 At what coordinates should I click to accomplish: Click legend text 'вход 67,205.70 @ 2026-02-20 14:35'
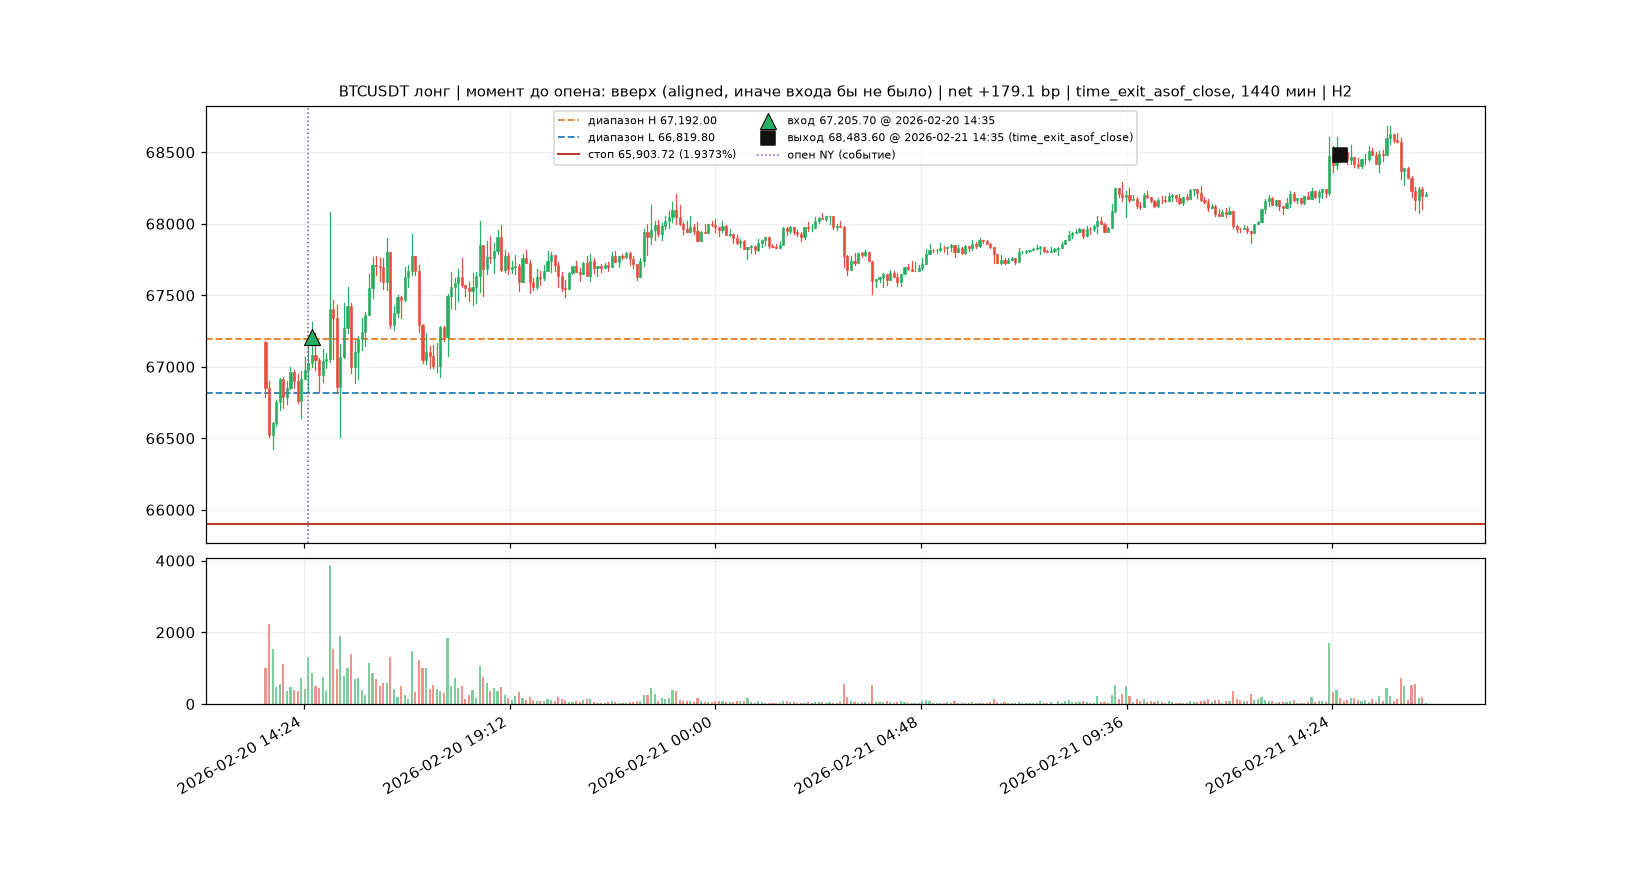point(891,121)
